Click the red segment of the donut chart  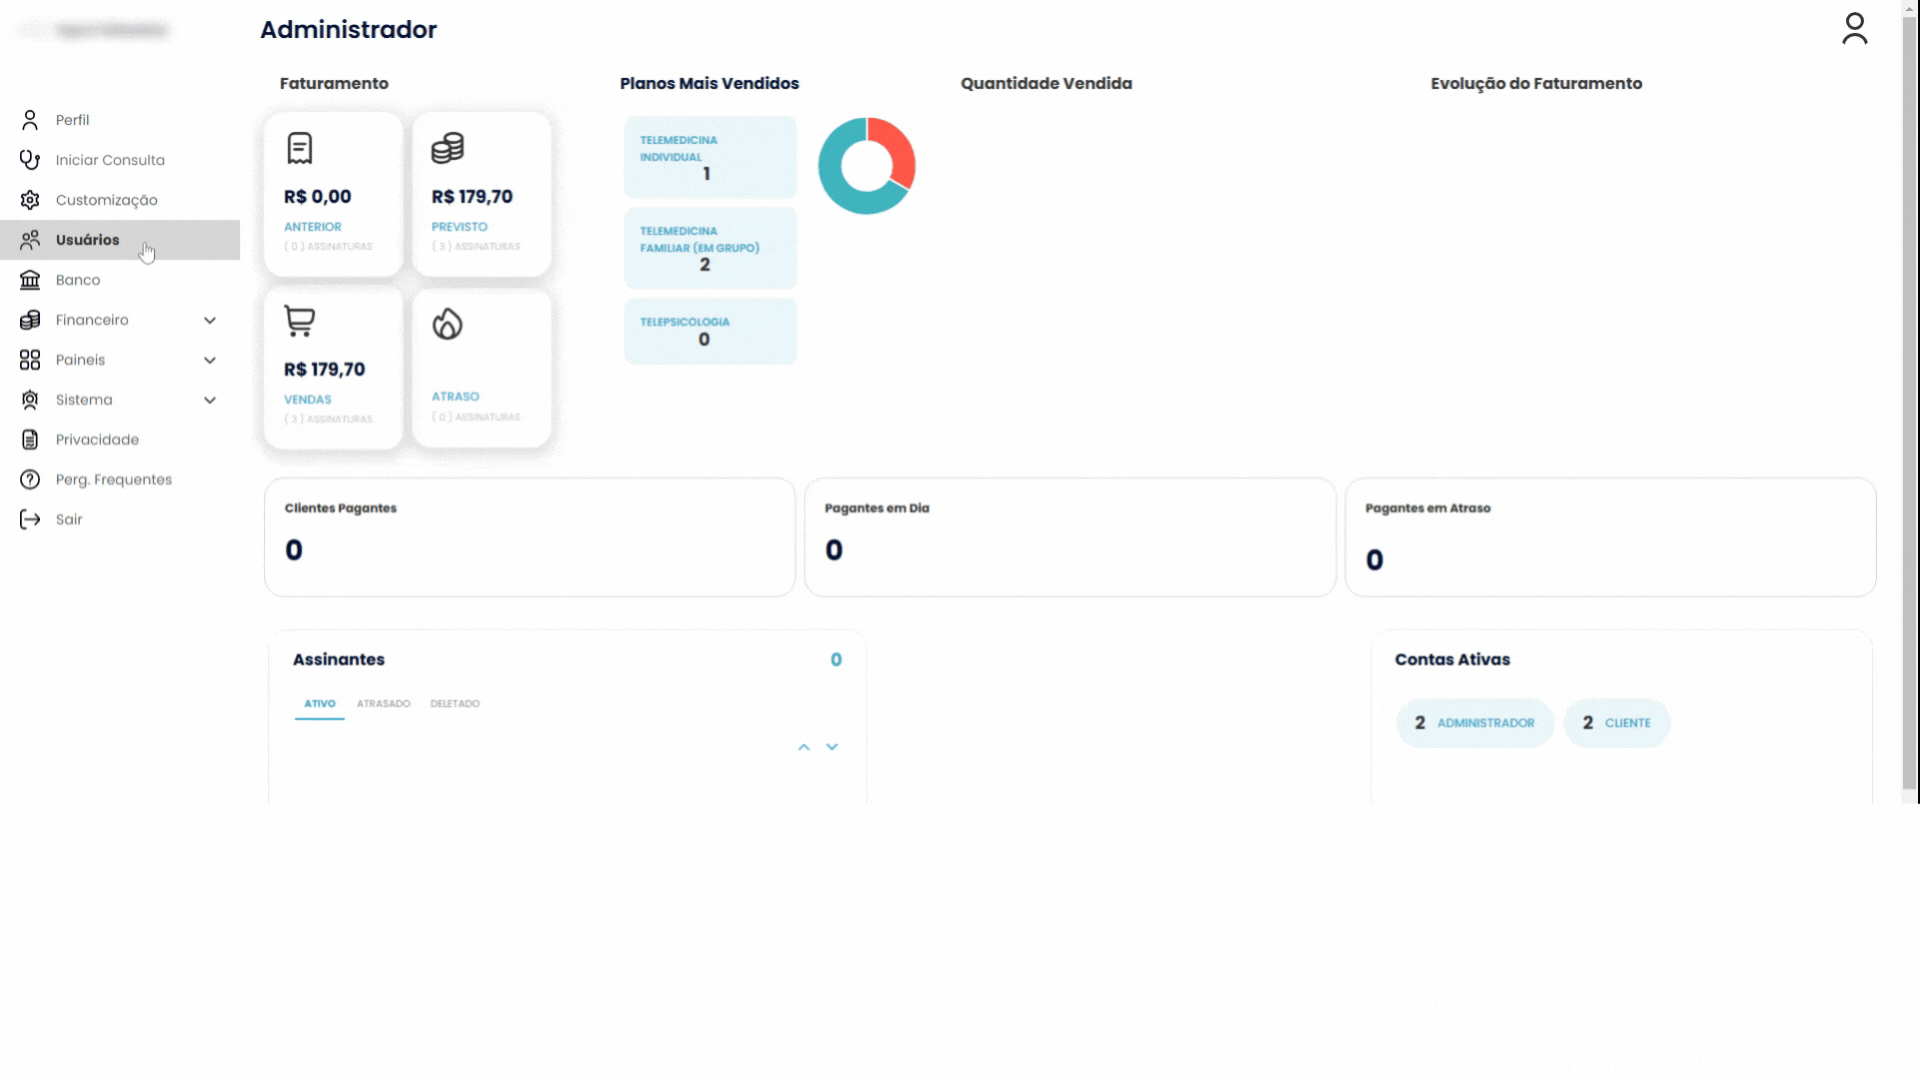pyautogui.click(x=898, y=148)
